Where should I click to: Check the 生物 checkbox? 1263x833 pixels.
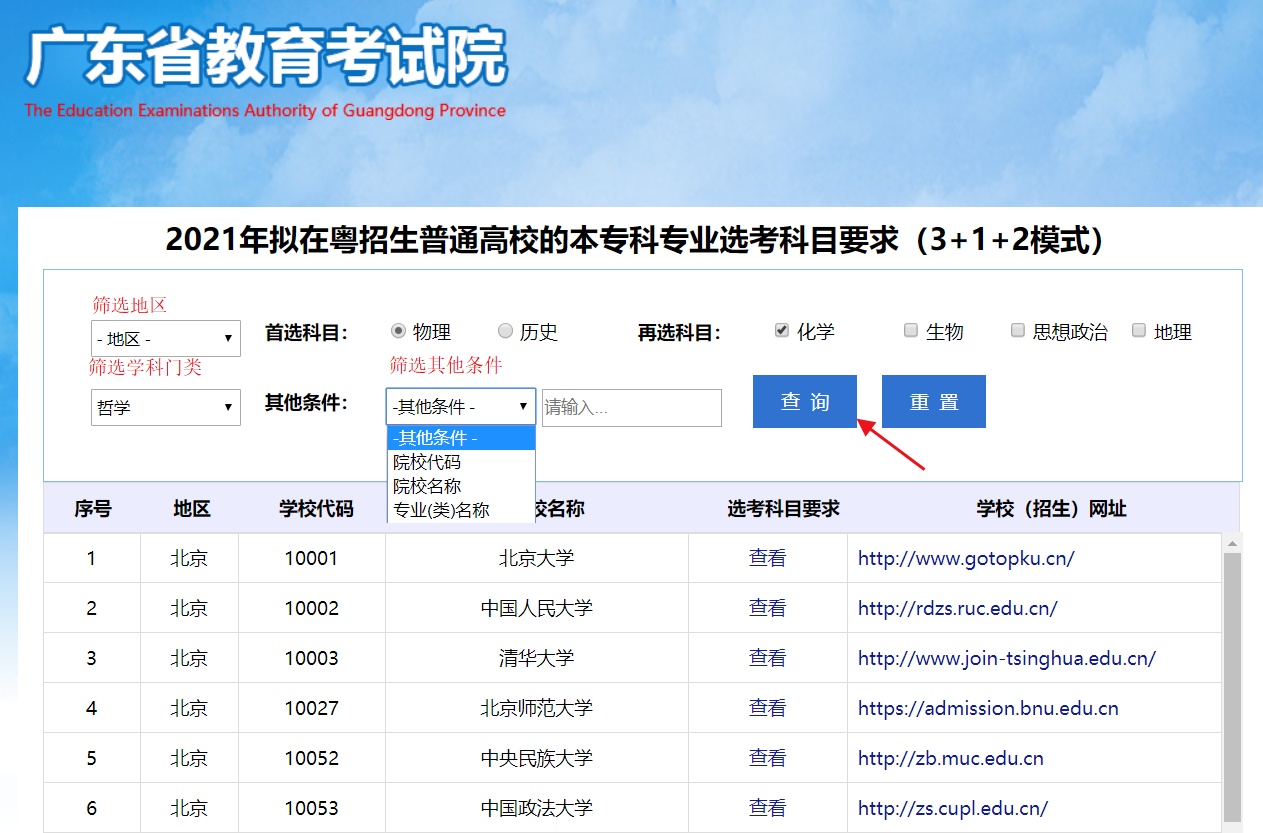click(911, 331)
